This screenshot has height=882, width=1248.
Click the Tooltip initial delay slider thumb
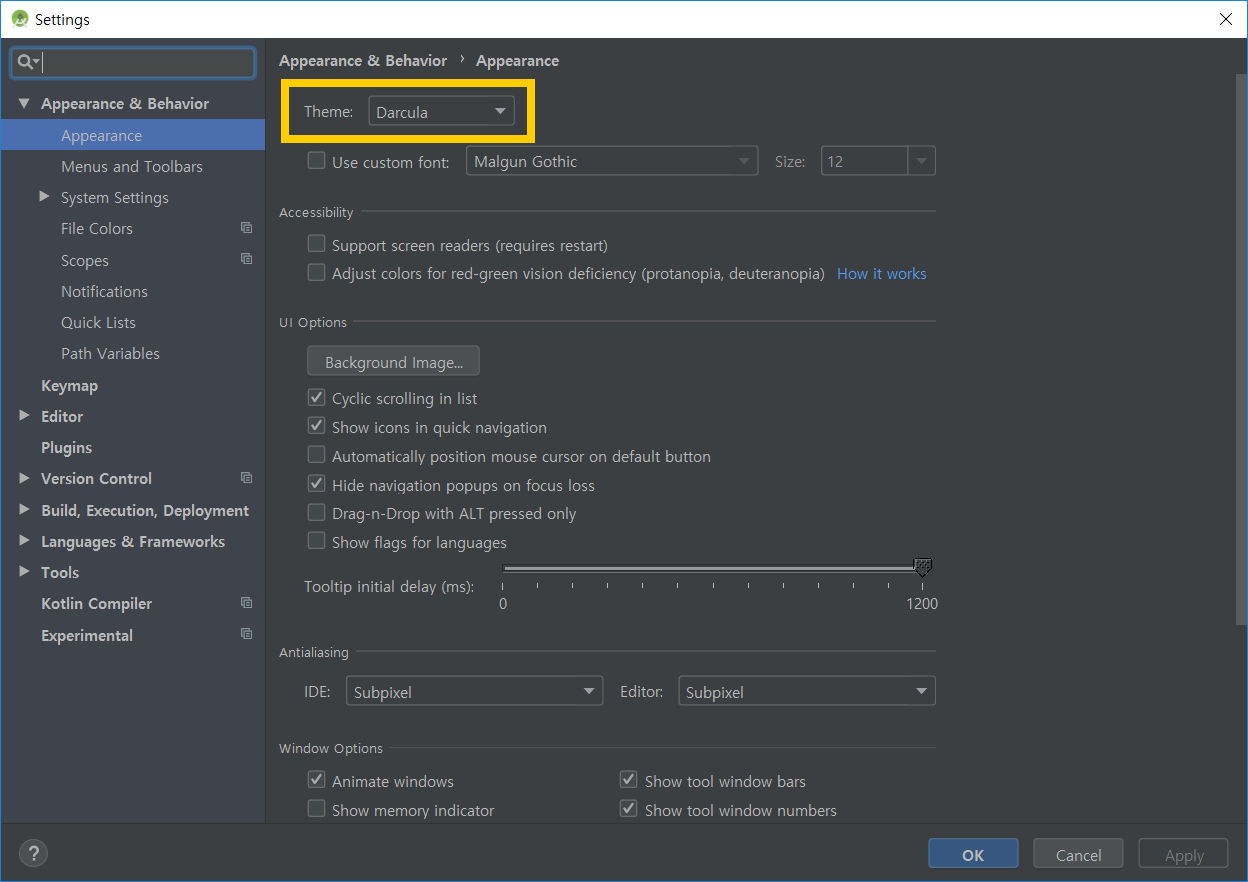click(923, 568)
